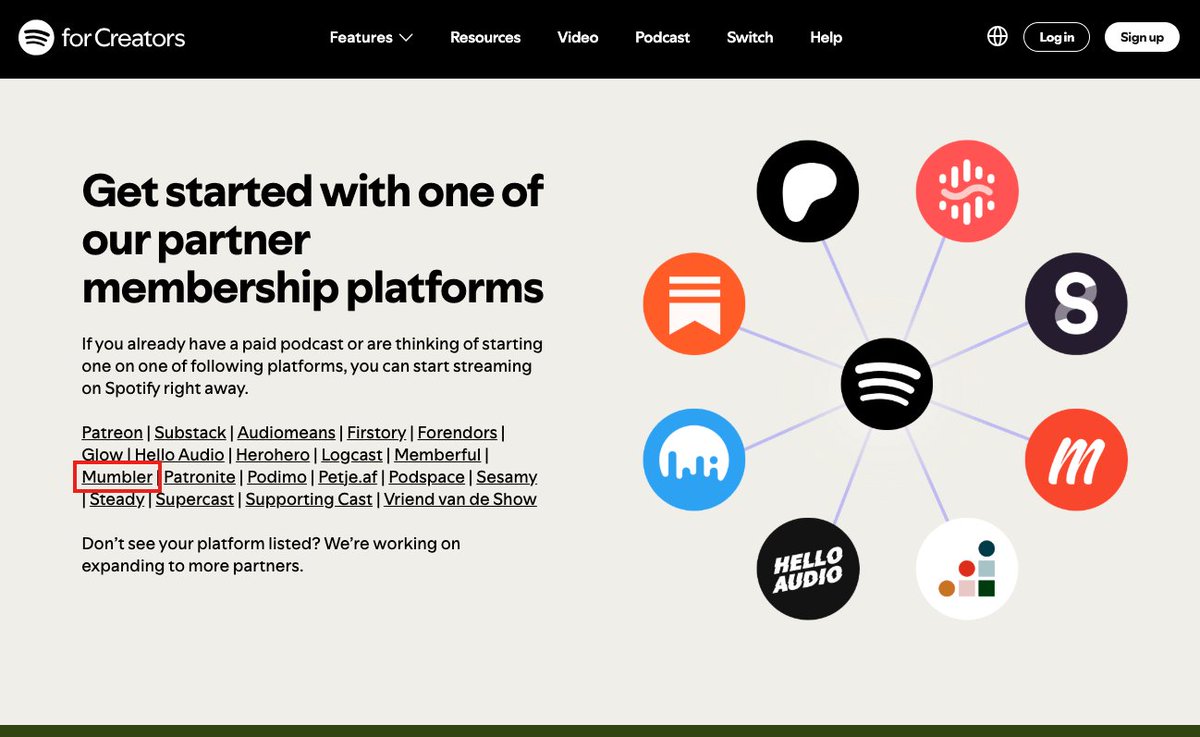Click the 'If you already have a paid podcast' paragraph
Screen dimensions: 1200x737
point(312,366)
